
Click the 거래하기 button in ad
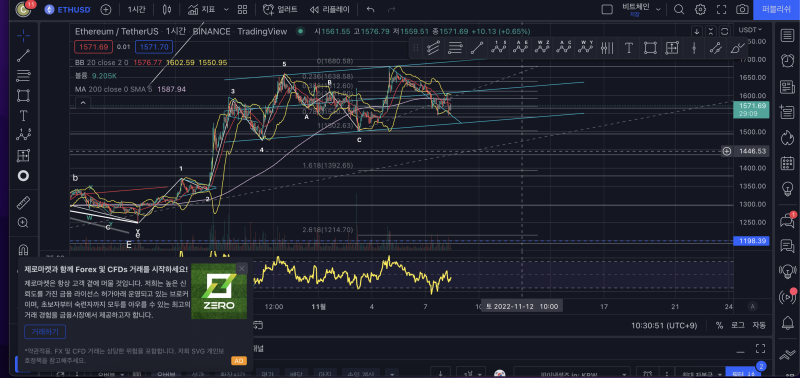(45, 332)
